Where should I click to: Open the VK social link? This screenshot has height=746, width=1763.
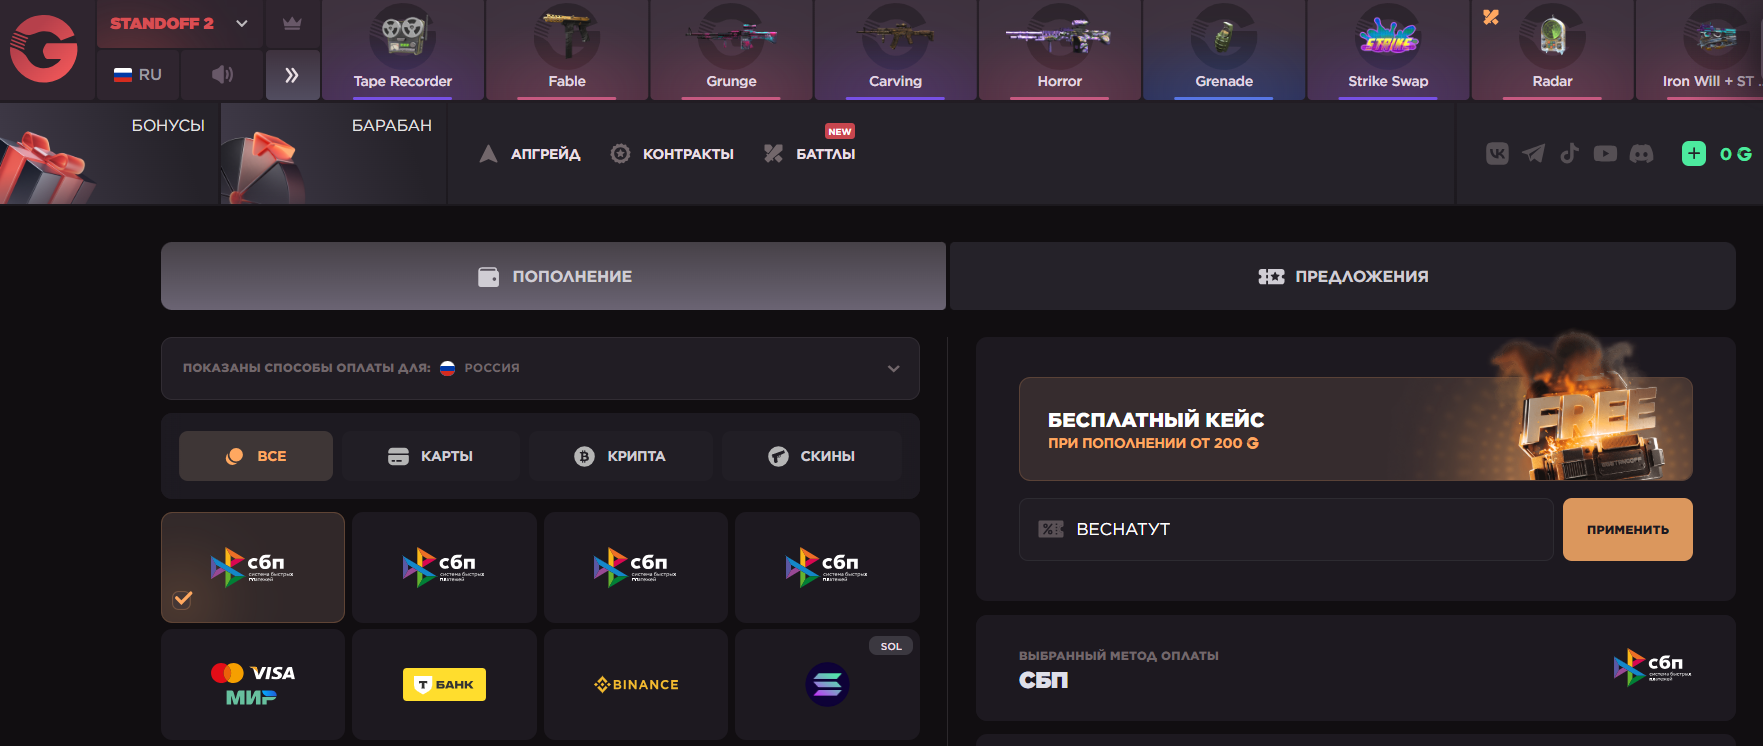coord(1497,153)
